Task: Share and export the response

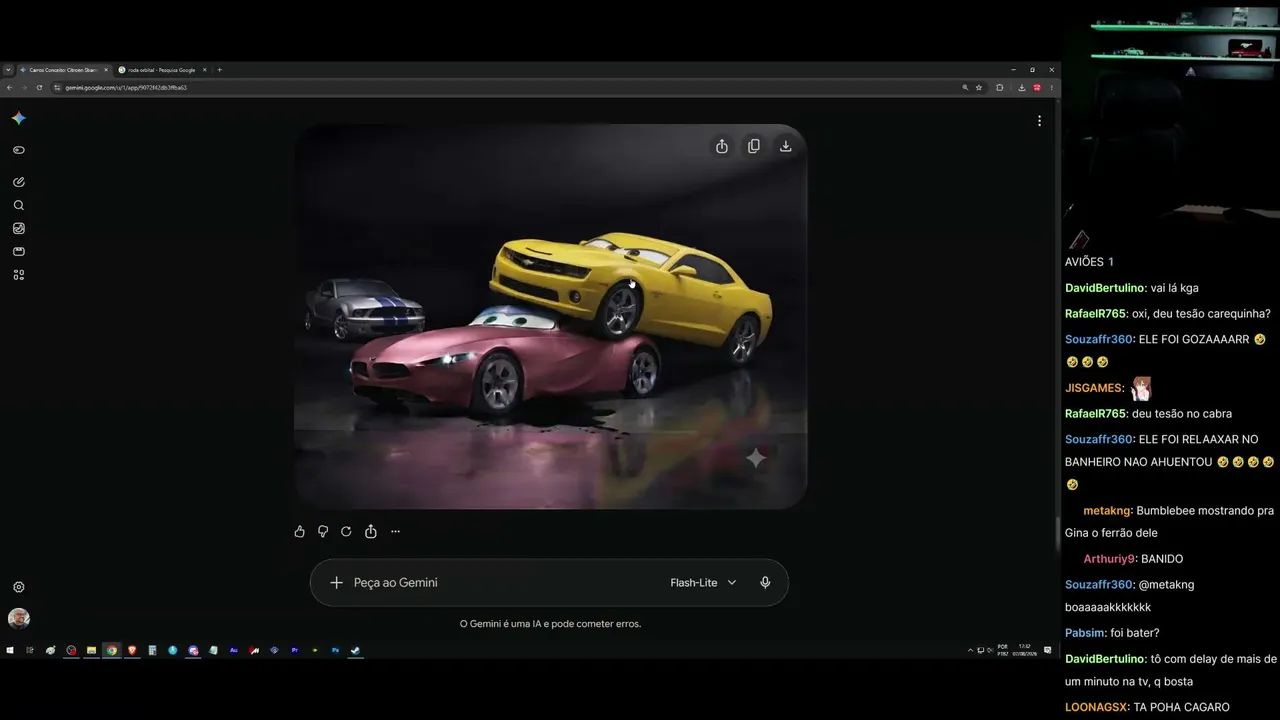Action: click(x=371, y=531)
